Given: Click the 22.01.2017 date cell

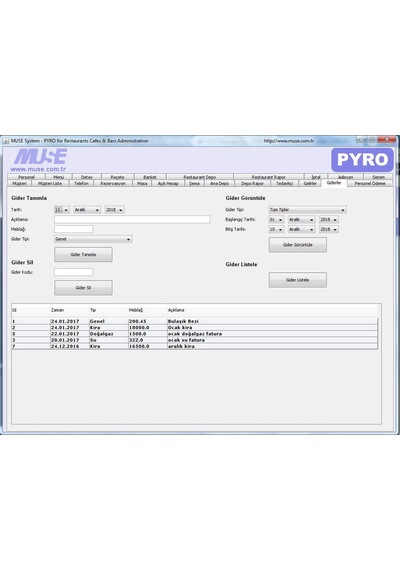Looking at the screenshot, I should [x=70, y=334].
